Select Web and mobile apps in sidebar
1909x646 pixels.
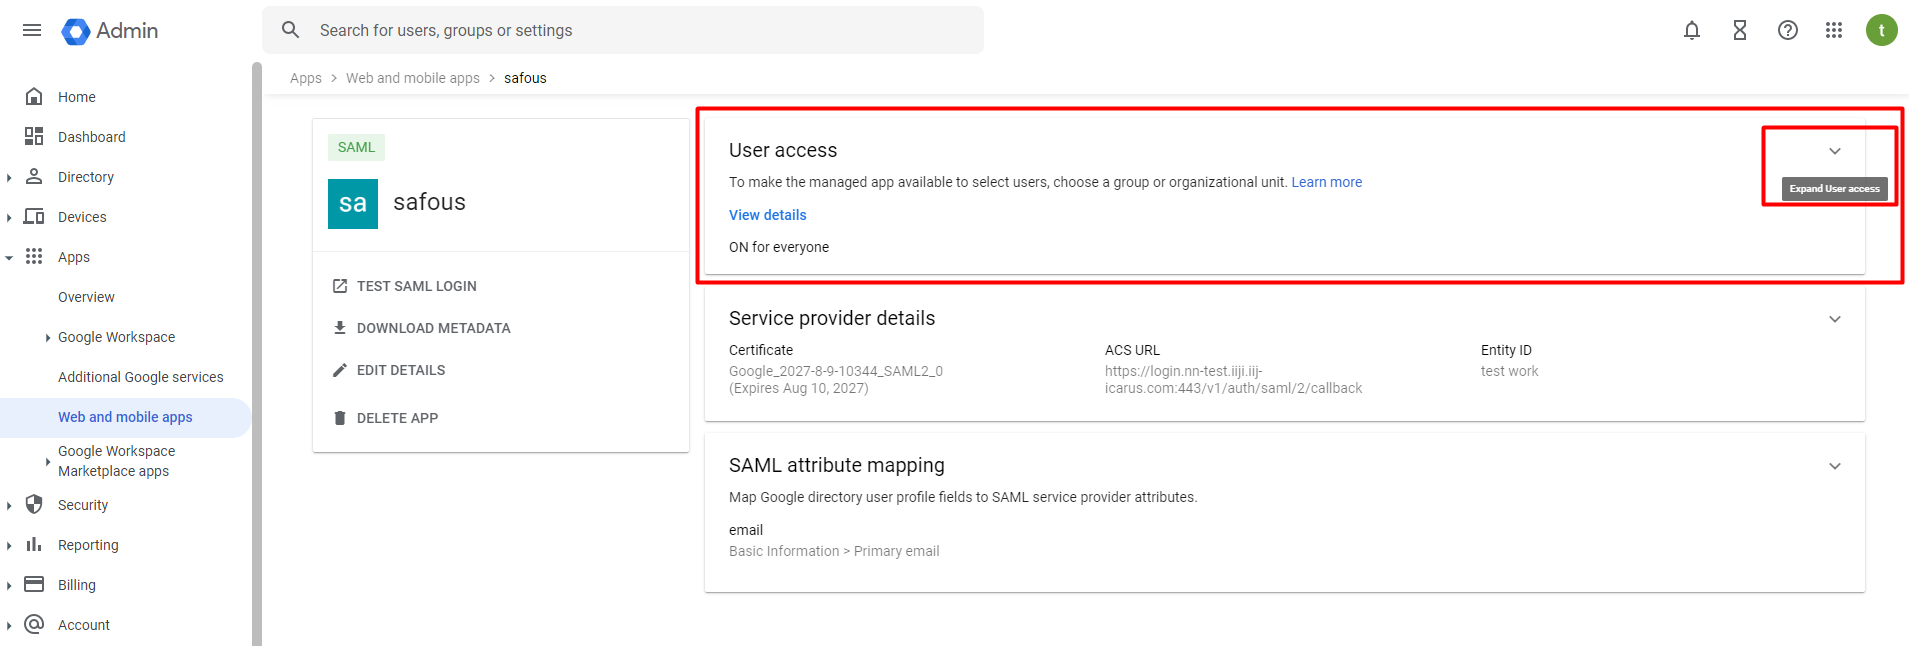coord(125,417)
